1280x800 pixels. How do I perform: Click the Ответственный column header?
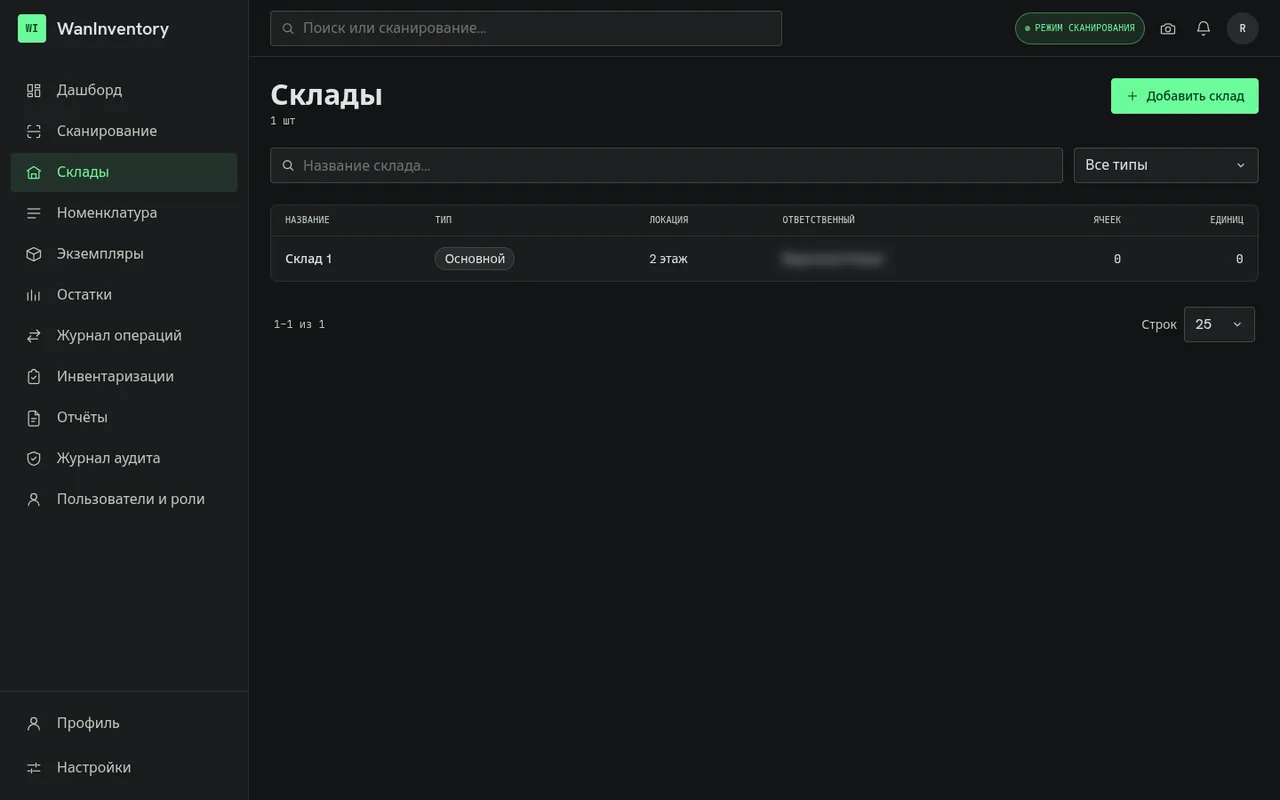pyautogui.click(x=819, y=220)
